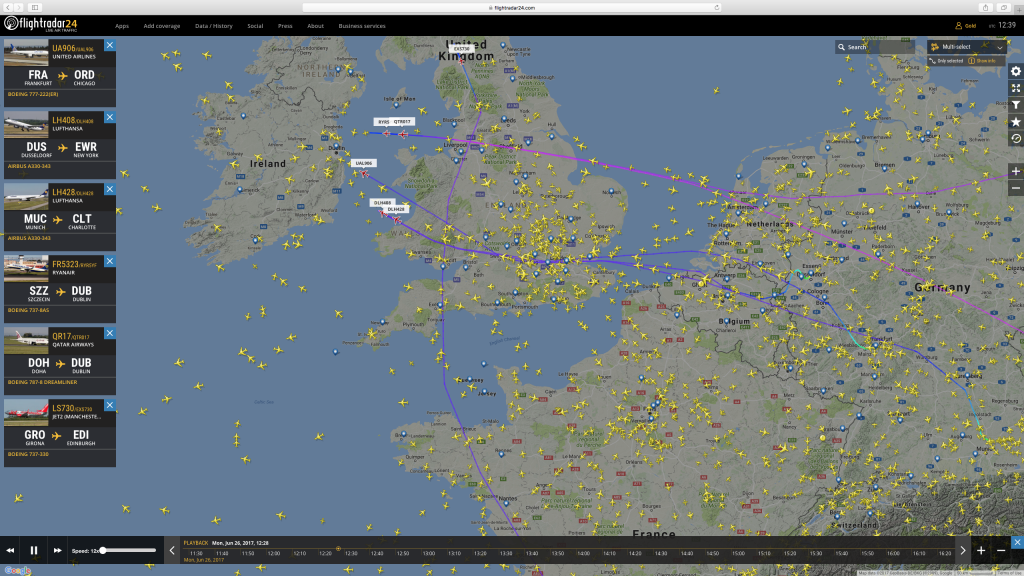Close the FR5323 flight card
The height and width of the screenshot is (576, 1024).
pos(110,261)
